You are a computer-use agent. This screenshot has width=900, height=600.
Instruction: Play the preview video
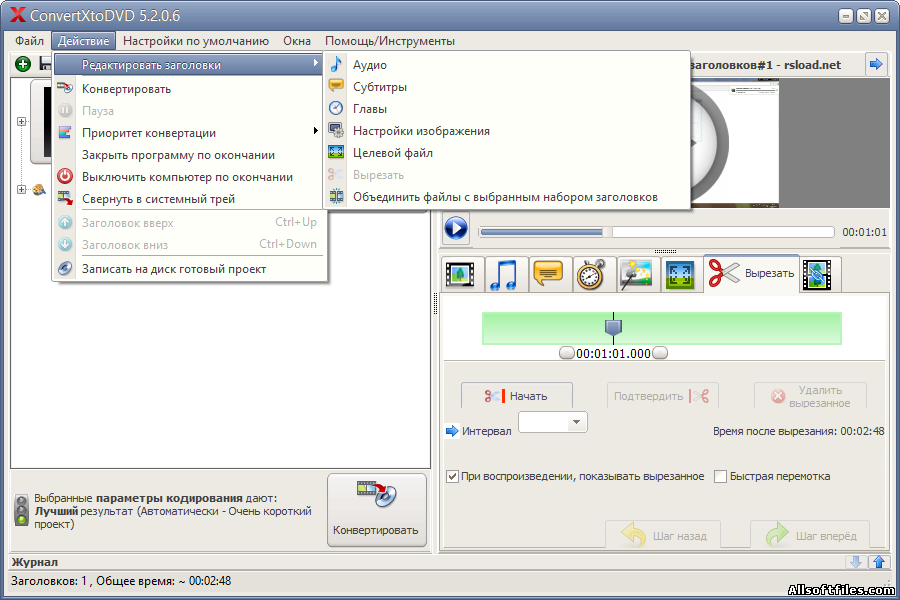tap(456, 229)
